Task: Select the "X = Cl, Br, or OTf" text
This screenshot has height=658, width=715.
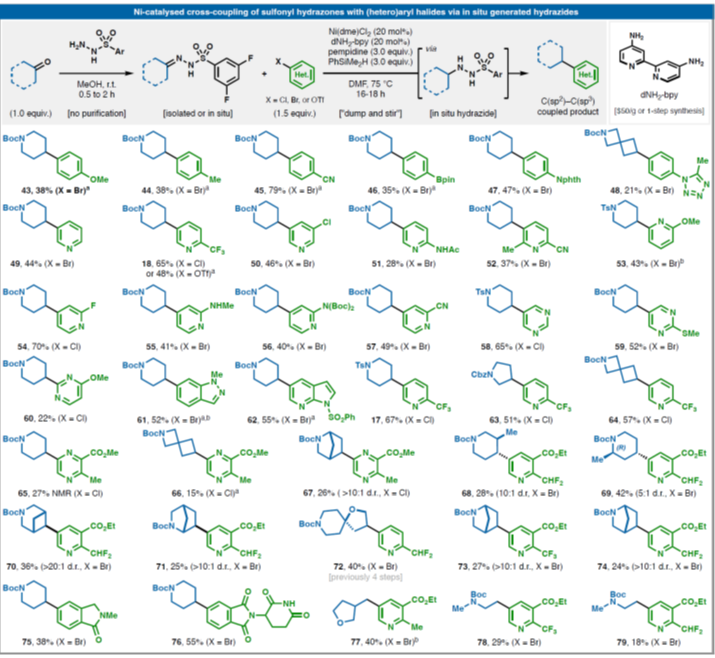Action: tap(295, 100)
